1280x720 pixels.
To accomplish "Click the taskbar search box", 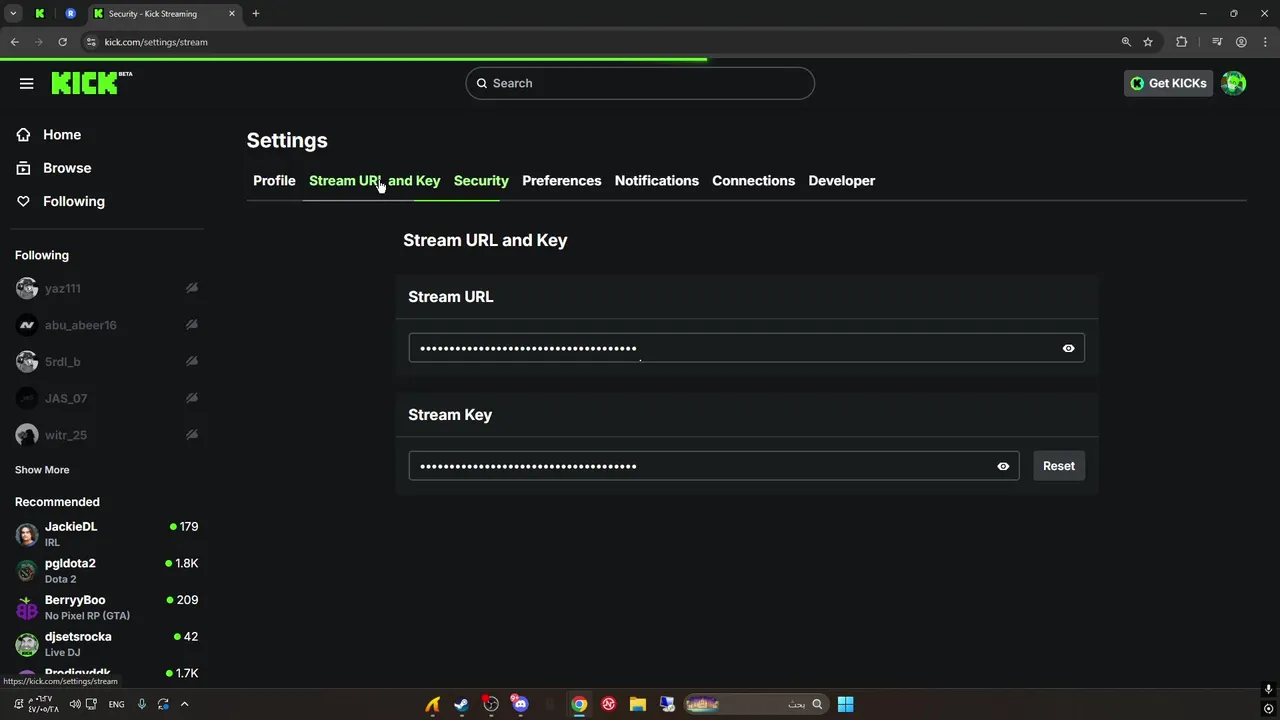I will click(755, 704).
